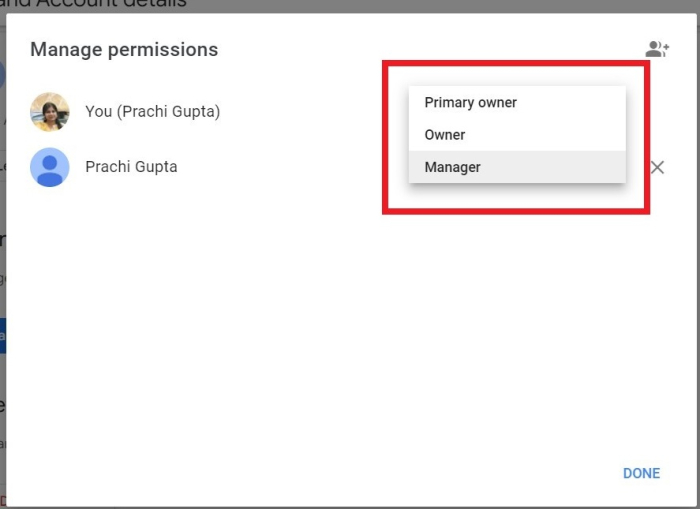700x509 pixels.
Task: Click the add user icon
Action: [657, 49]
